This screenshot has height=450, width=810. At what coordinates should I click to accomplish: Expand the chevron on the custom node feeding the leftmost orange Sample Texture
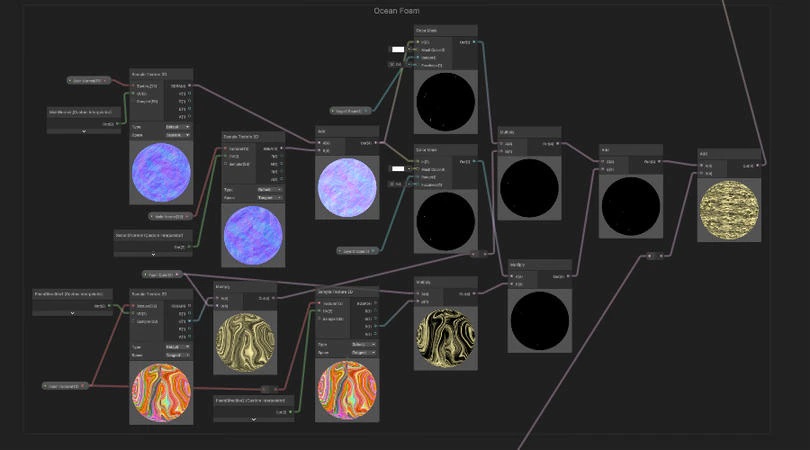click(72, 313)
